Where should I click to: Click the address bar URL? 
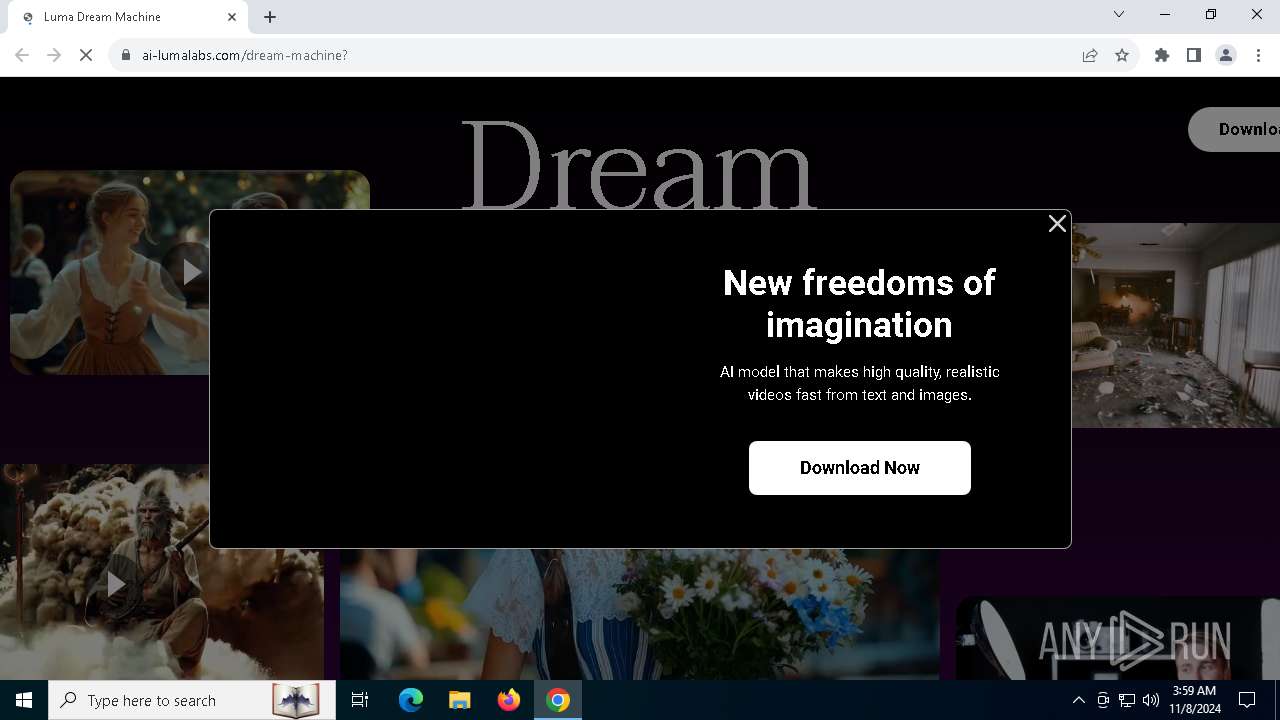(x=245, y=55)
